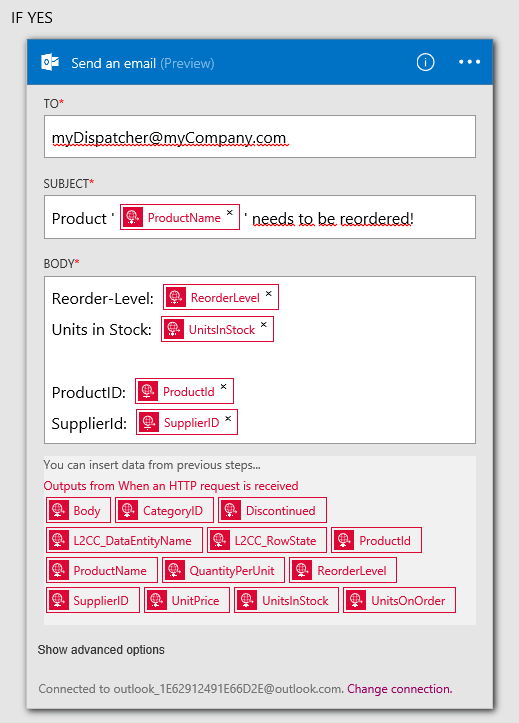Screen dimensions: 519x723
Task: Insert the UnitsOnOrder output token
Action: [400, 600]
